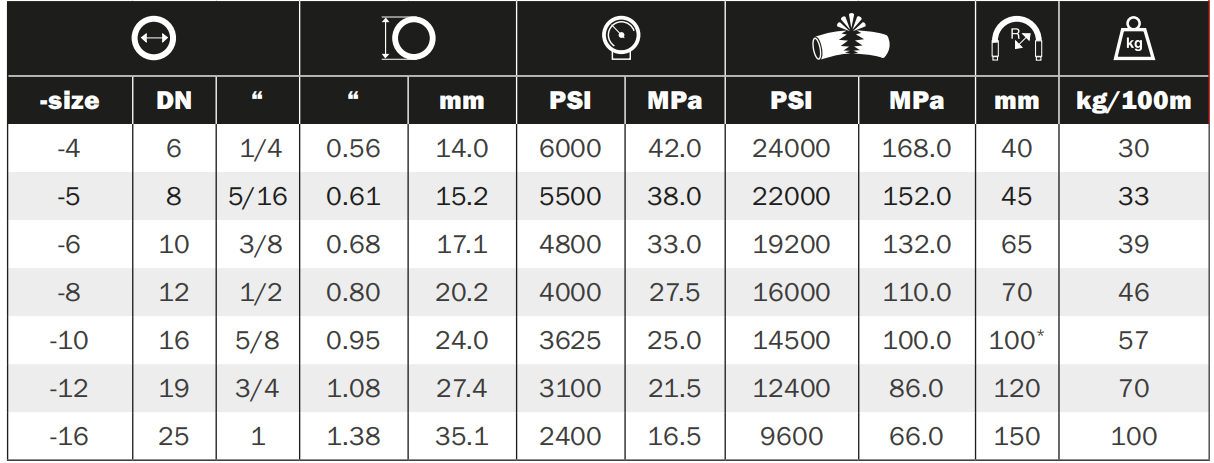Click the -16 size row cell
Image resolution: width=1214 pixels, height=463 pixels.
coord(68,437)
